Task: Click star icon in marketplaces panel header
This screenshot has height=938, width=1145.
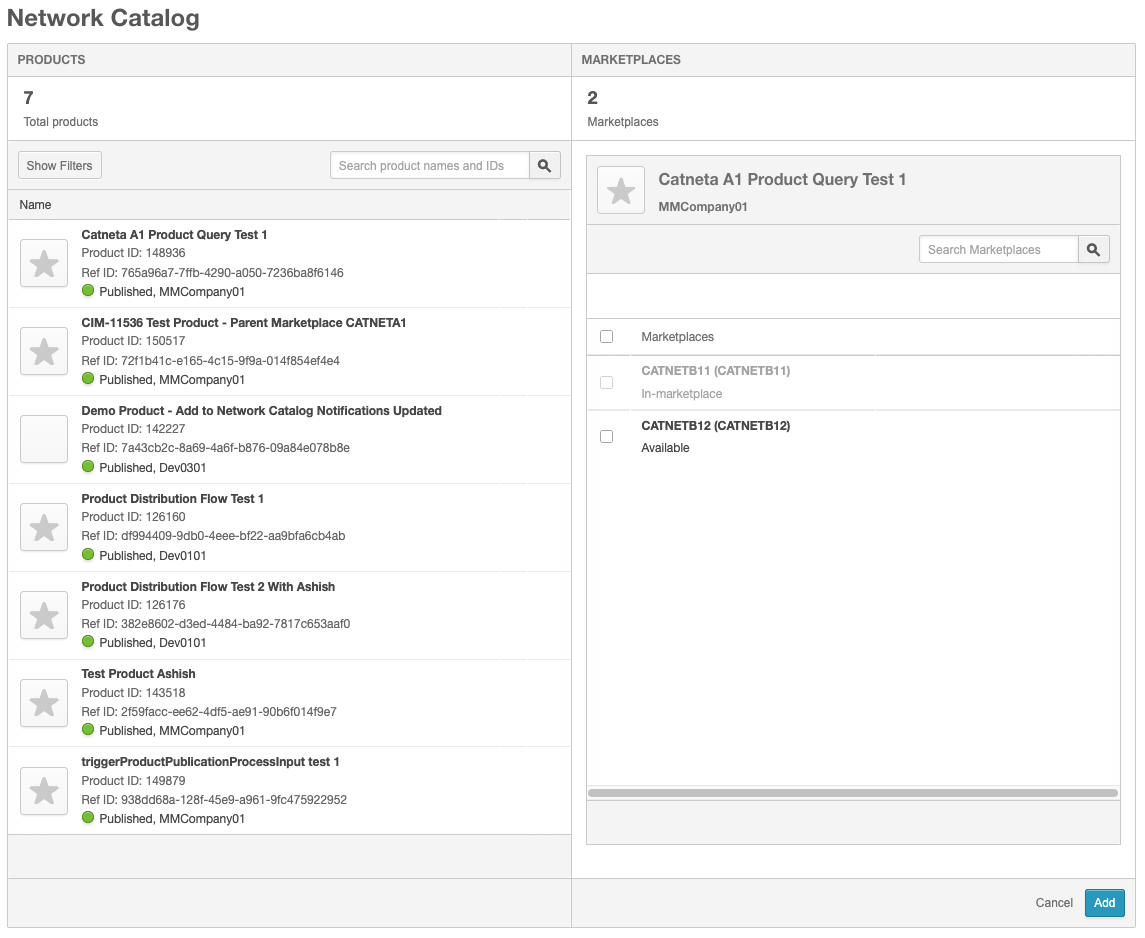Action: [x=621, y=190]
